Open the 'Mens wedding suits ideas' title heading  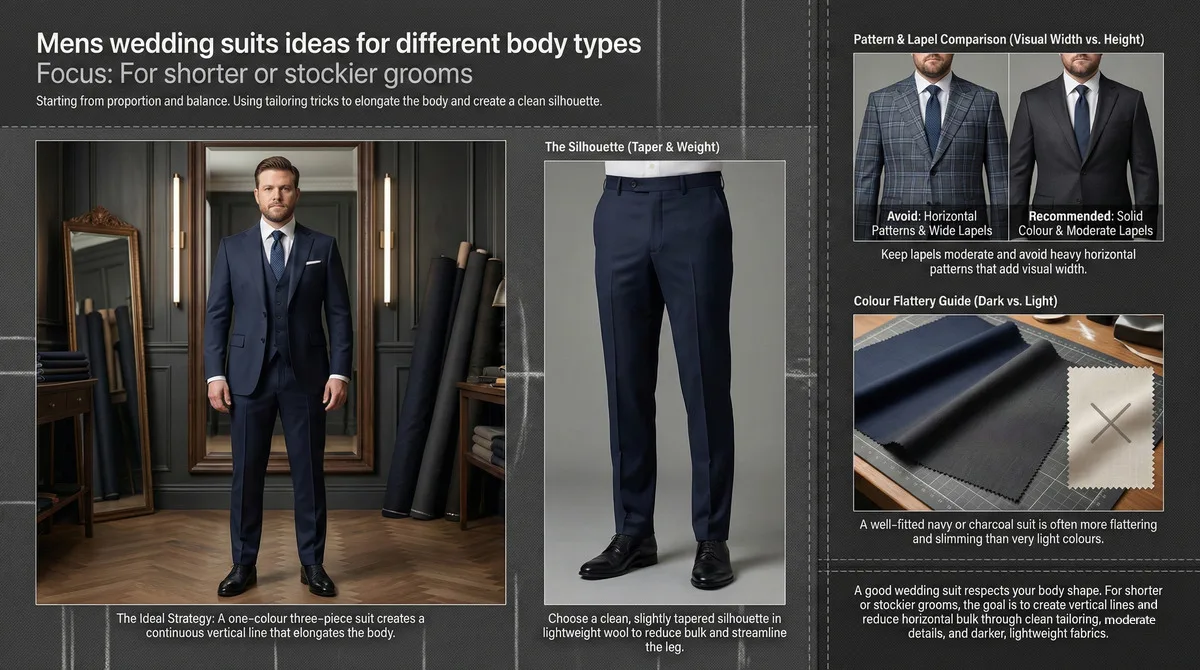coord(338,43)
